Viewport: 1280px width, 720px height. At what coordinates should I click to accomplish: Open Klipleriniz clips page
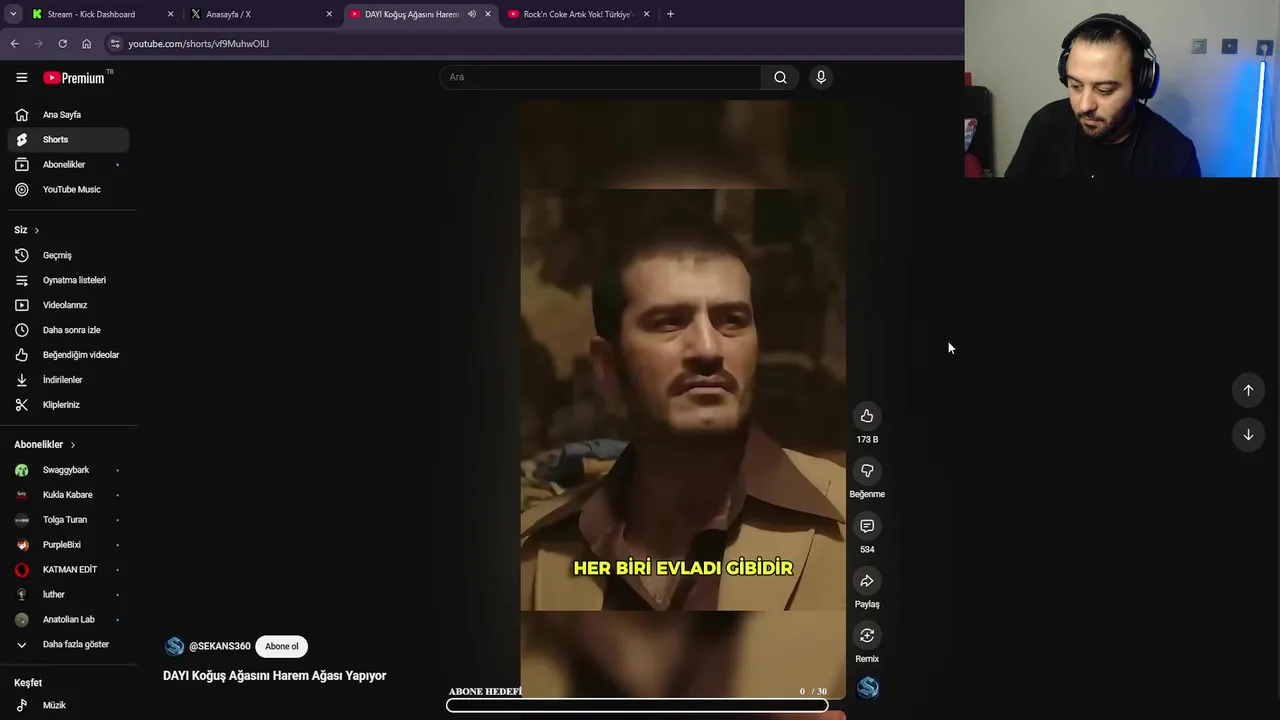point(68,405)
